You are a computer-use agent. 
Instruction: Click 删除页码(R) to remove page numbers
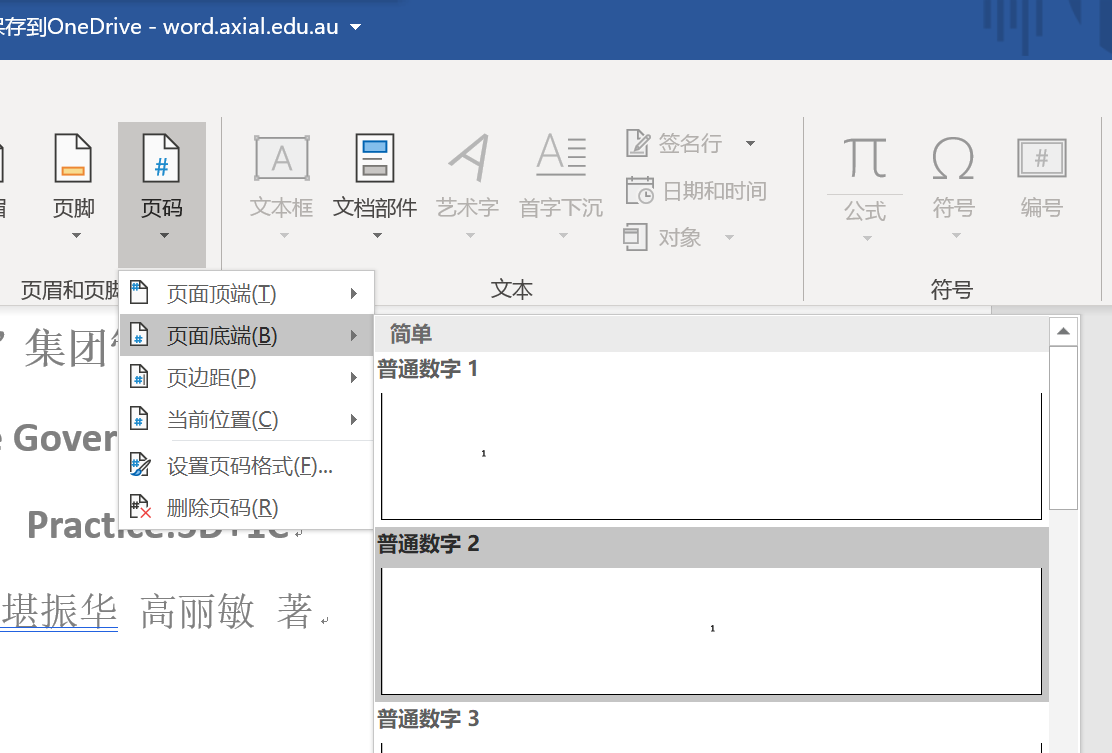[x=222, y=508]
